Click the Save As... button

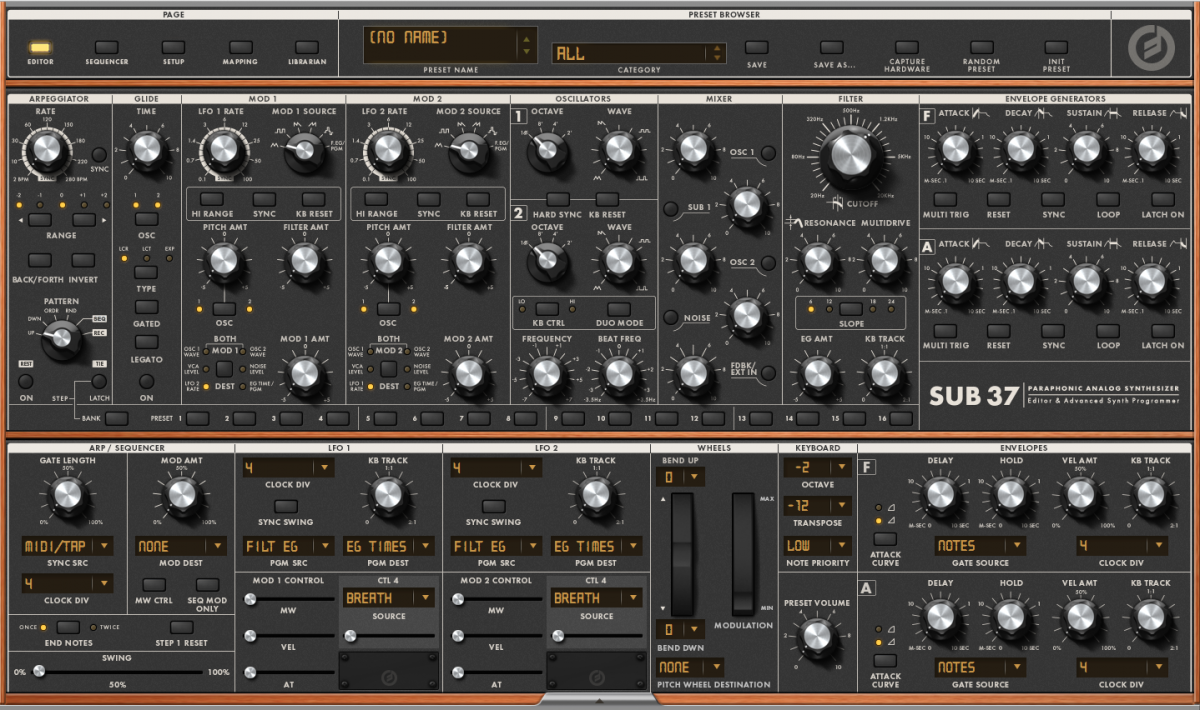click(x=832, y=47)
